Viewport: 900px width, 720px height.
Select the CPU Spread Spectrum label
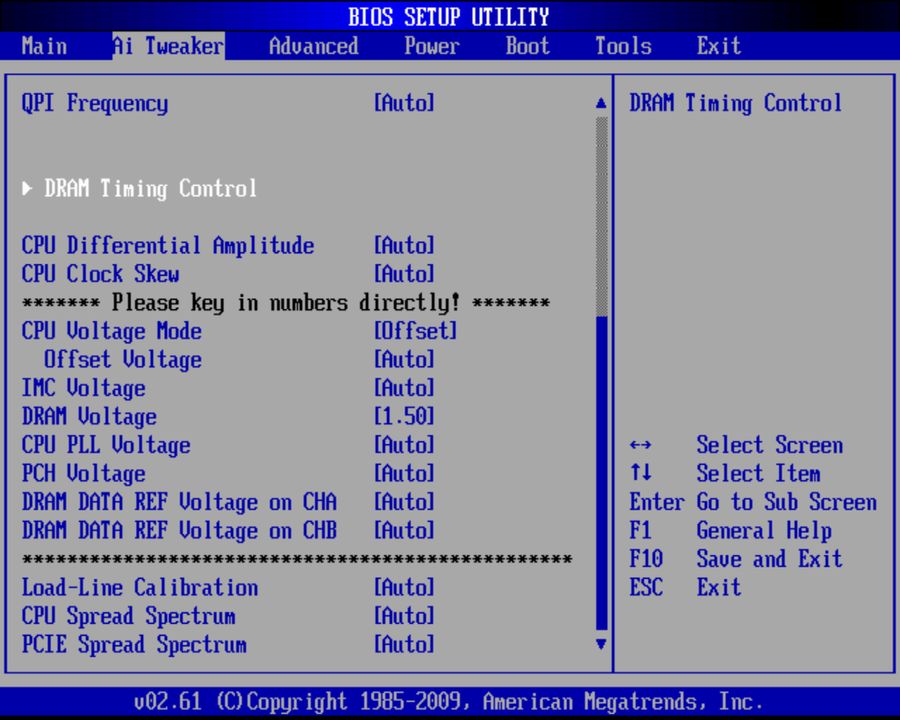tap(128, 617)
